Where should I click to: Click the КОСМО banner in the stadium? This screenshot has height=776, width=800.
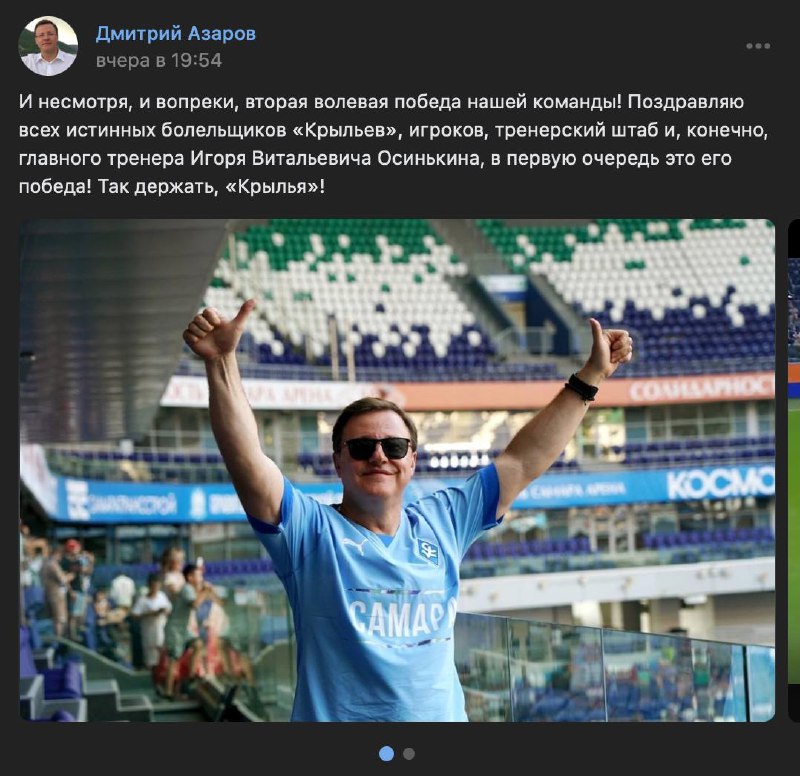point(720,483)
